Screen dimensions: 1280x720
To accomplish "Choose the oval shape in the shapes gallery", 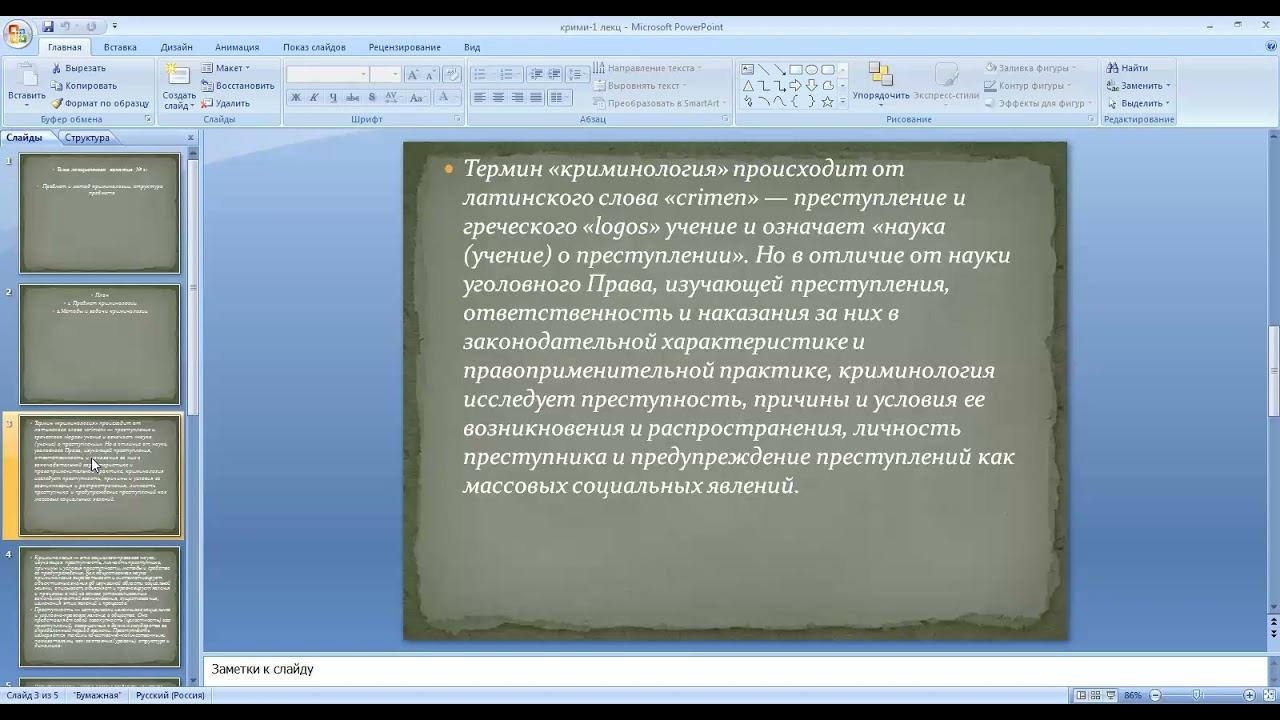I will (812, 69).
